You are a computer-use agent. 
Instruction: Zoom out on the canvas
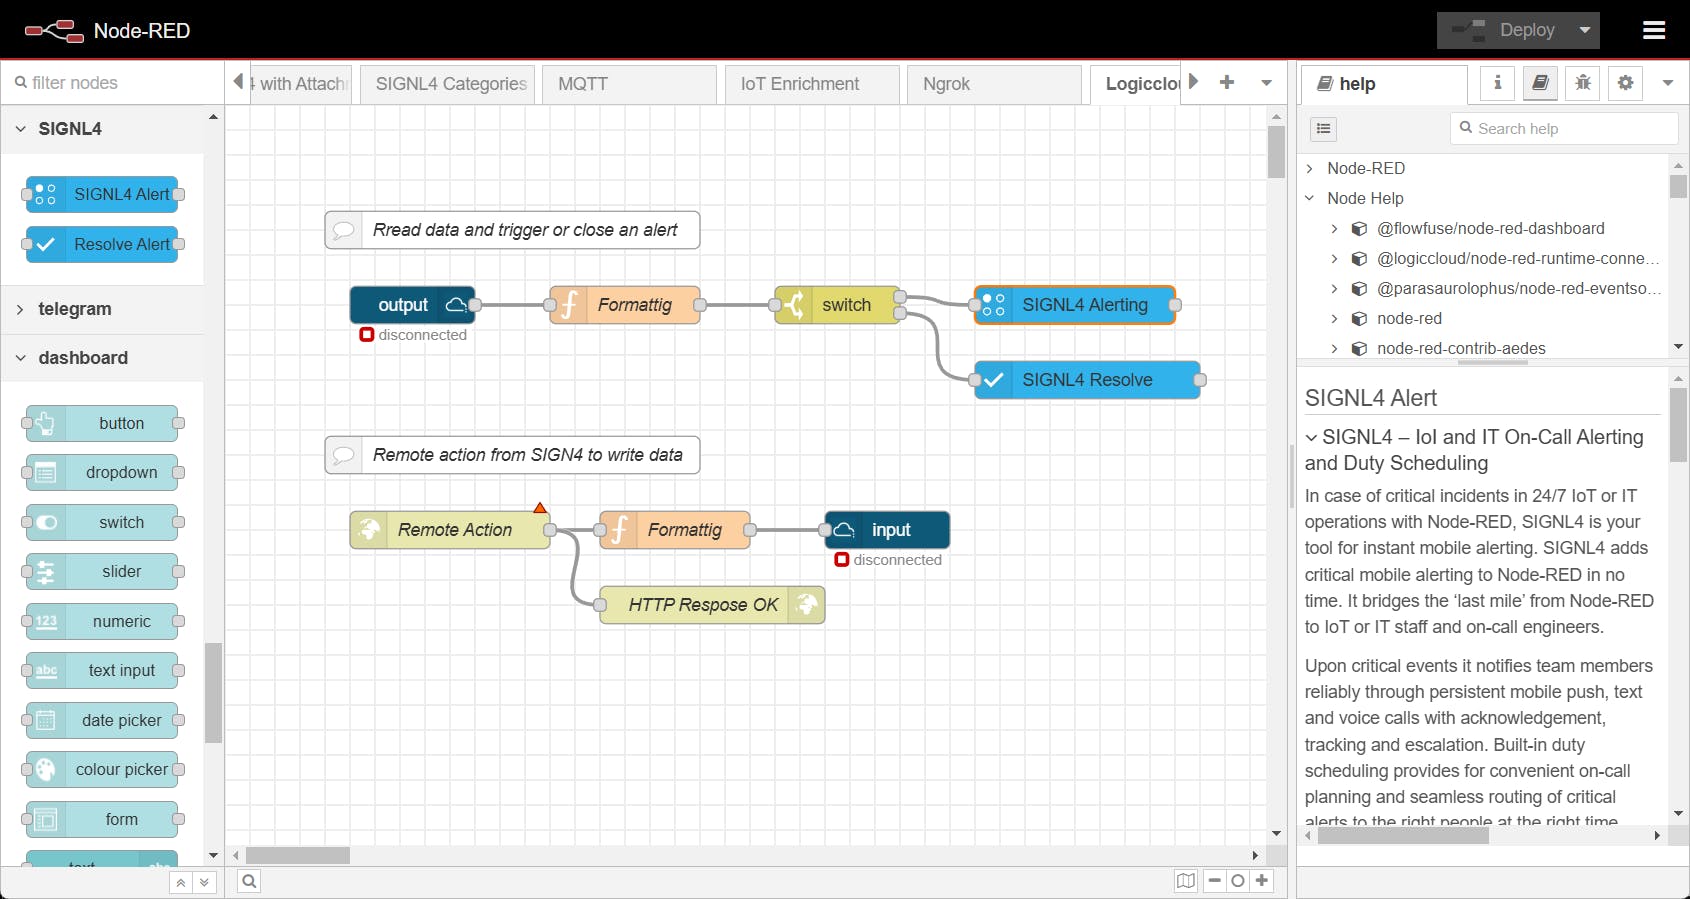(x=1214, y=881)
